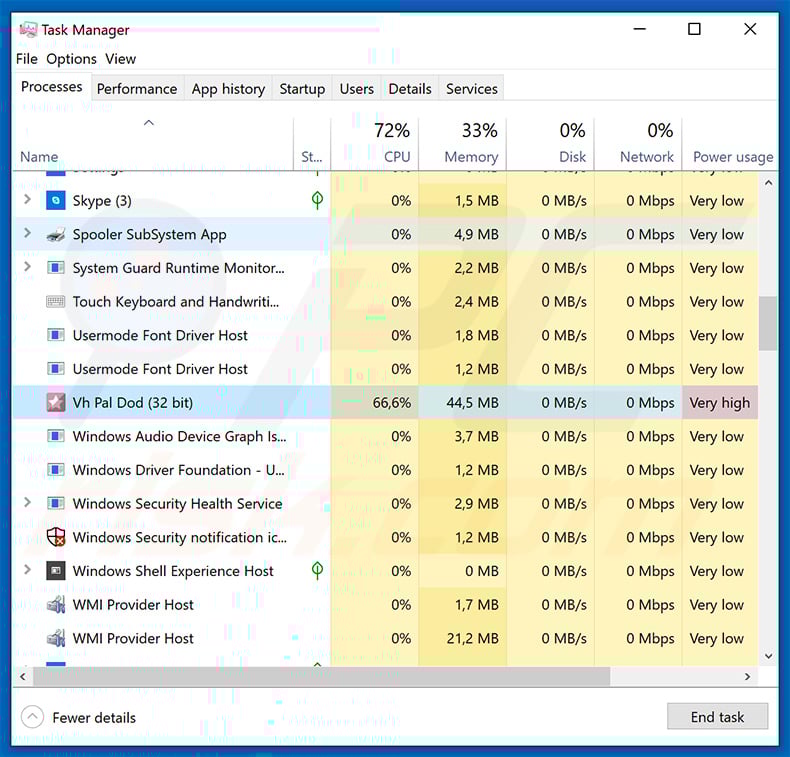Close the Task Manager window

coord(750,29)
